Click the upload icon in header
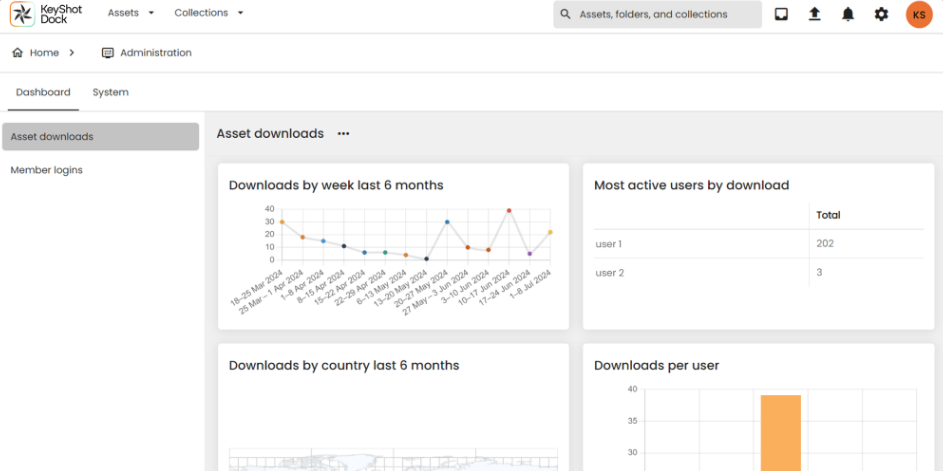 (x=815, y=14)
